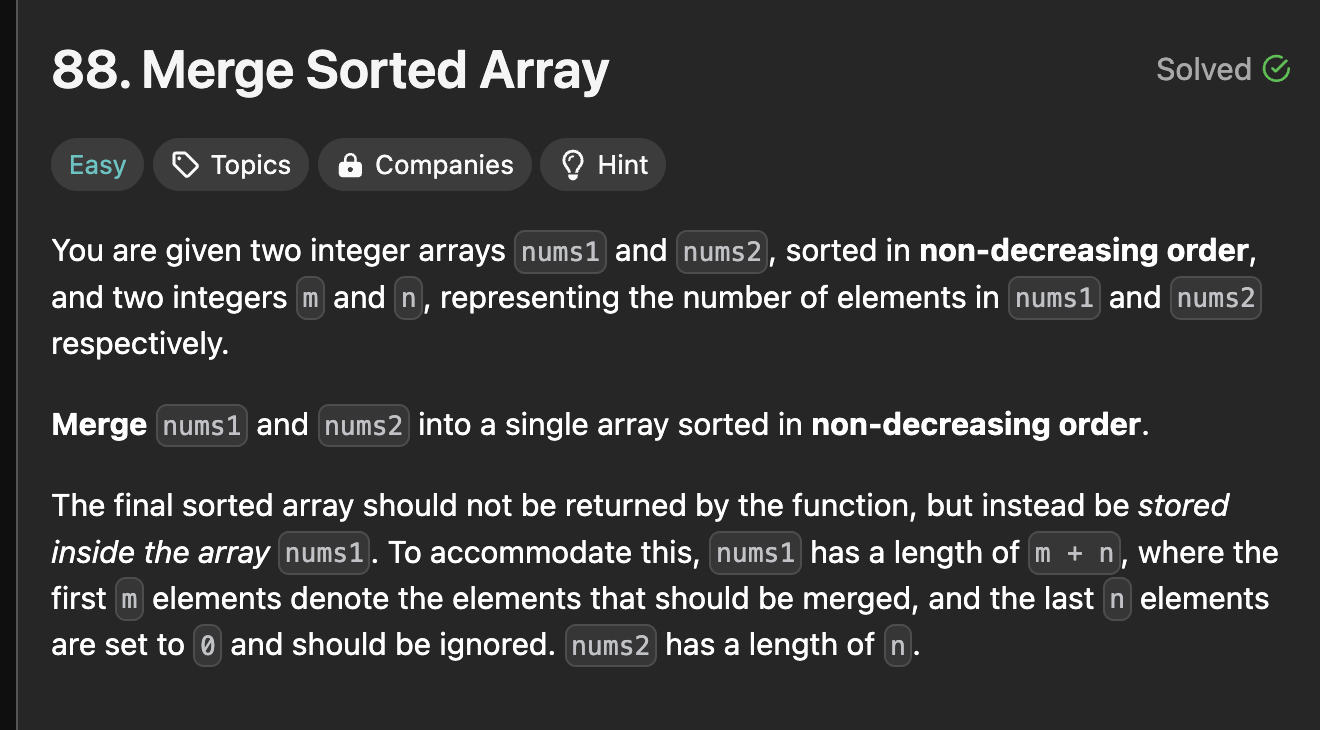Click the lightbulb icon beside Hint
The image size is (1320, 730).
tap(573, 165)
